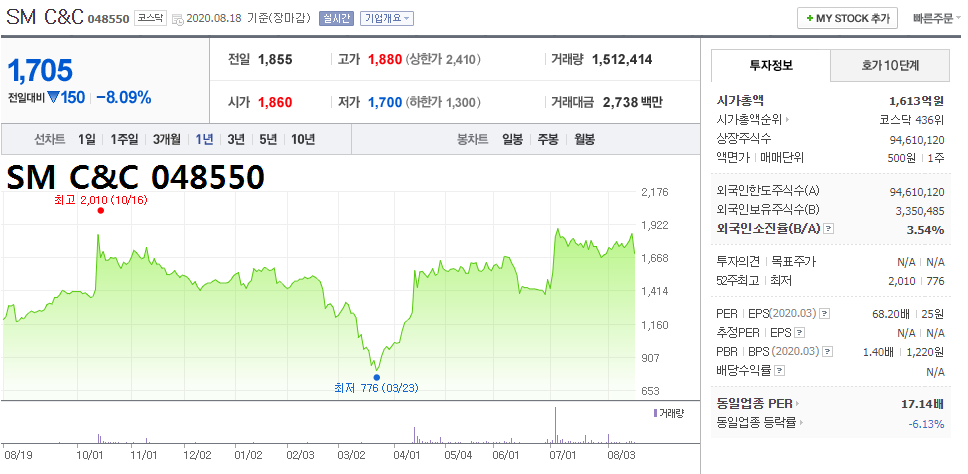This screenshot has width=968, height=474.
Task: Click the 04/01 date on the chart axis
Action: click(406, 455)
